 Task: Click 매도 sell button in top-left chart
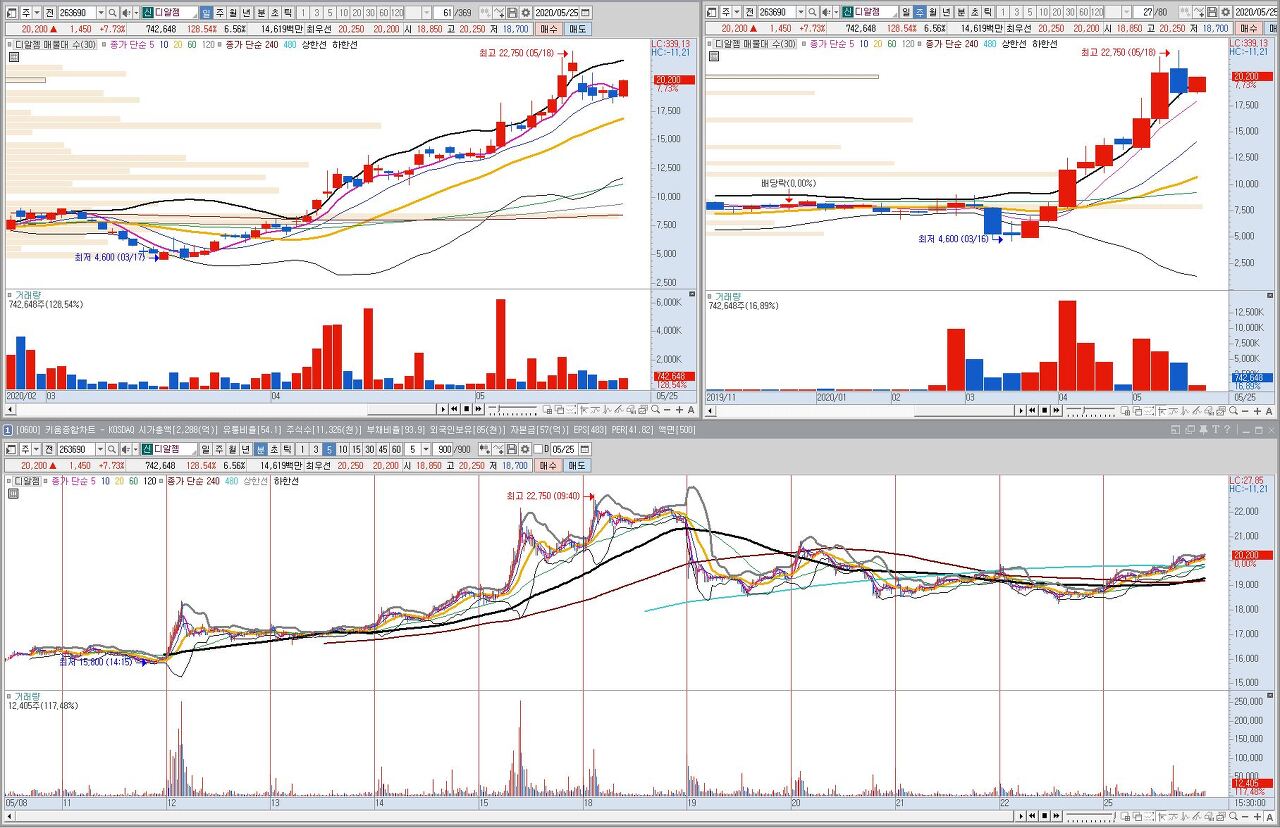tap(577, 30)
